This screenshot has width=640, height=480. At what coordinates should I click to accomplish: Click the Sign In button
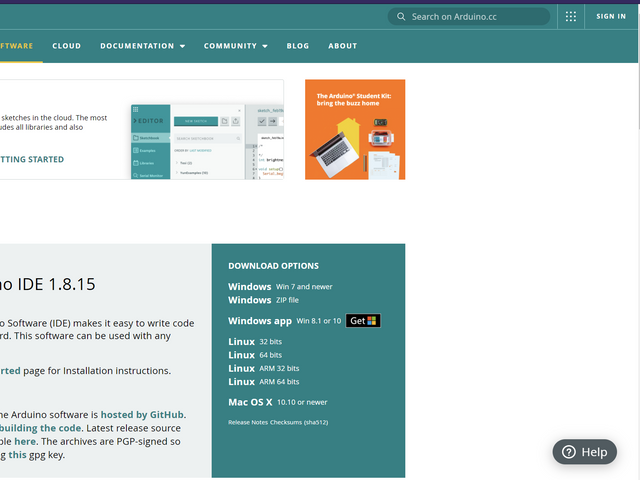click(611, 17)
